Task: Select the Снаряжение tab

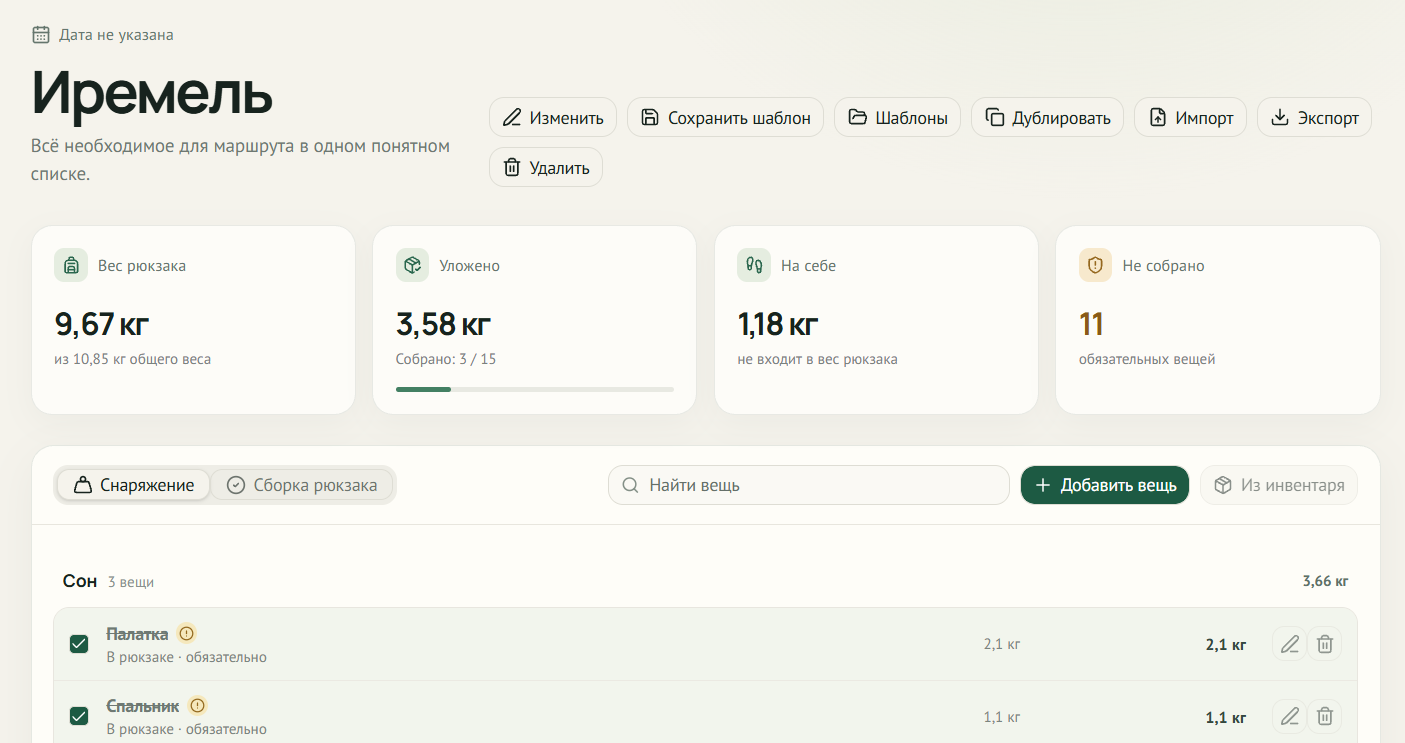Action: click(133, 485)
